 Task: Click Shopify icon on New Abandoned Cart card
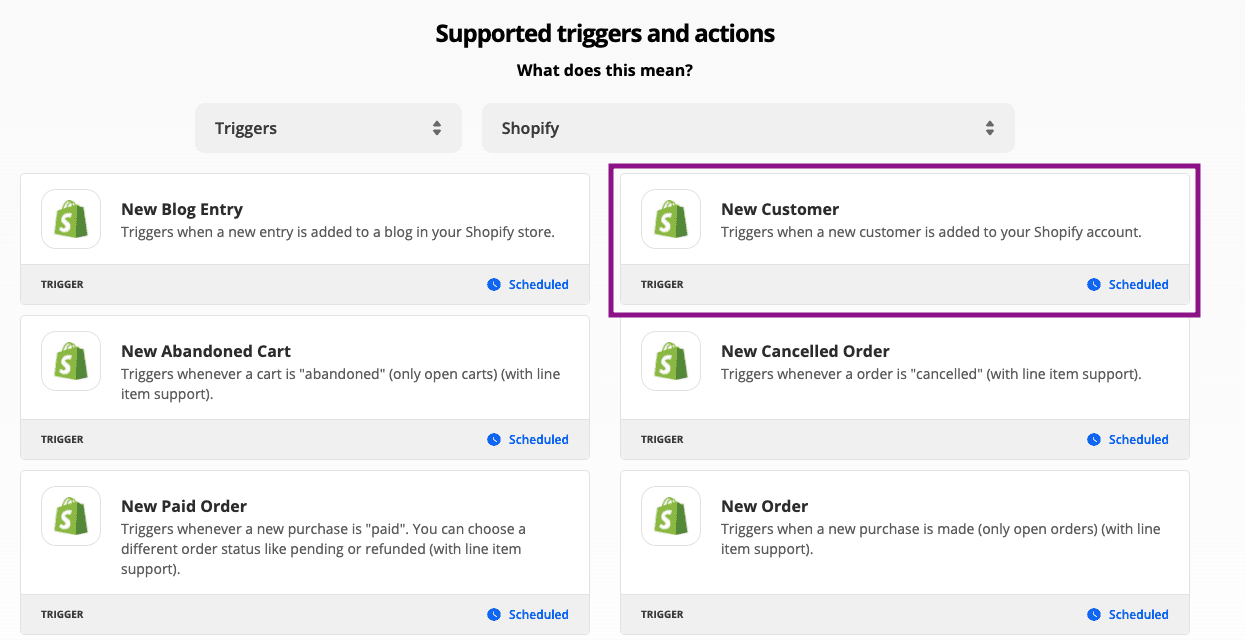pos(71,361)
